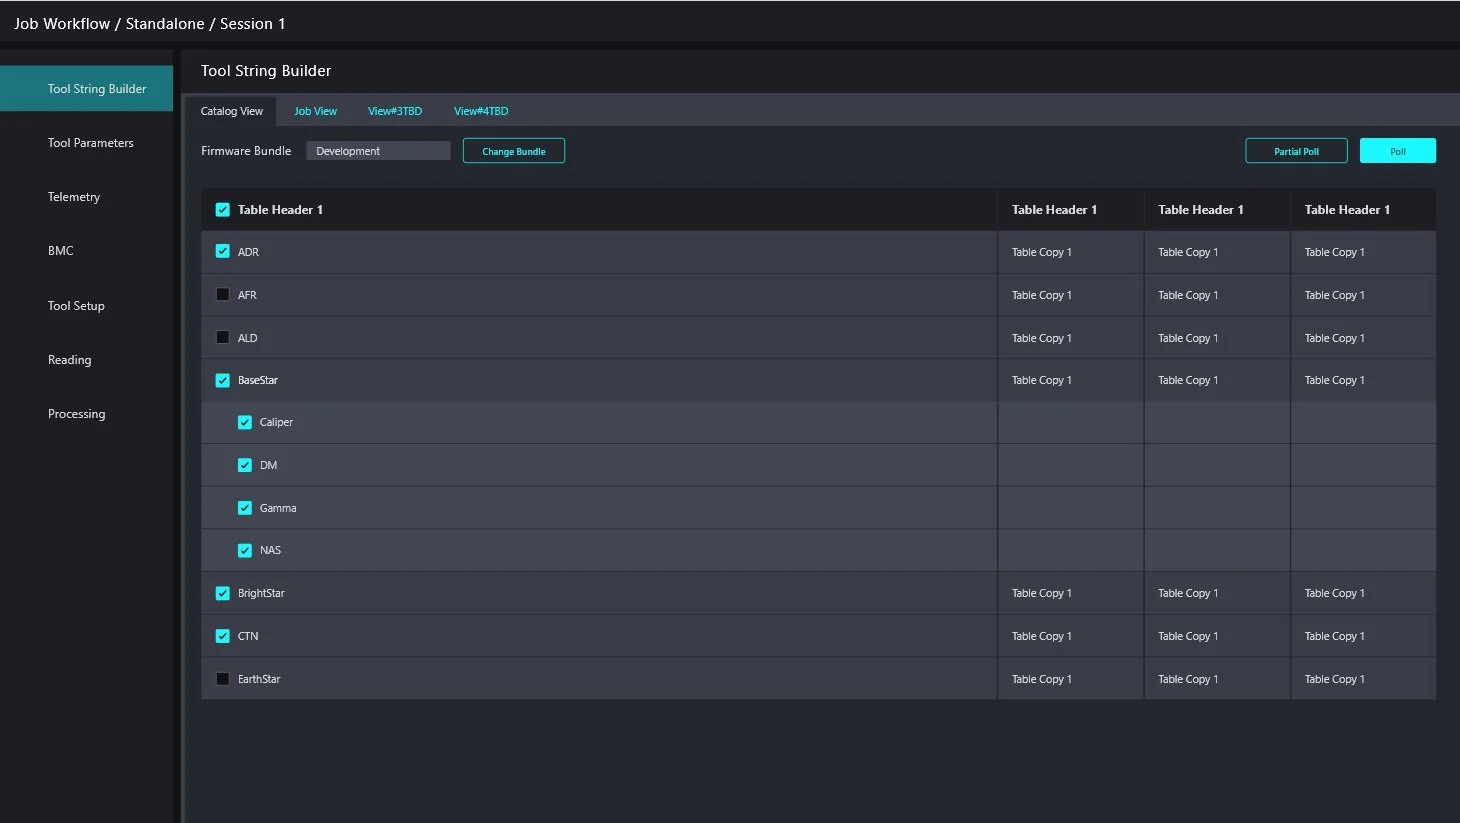Switch to the View#3TBD tab
Image resolution: width=1460 pixels, height=823 pixels.
pos(395,111)
